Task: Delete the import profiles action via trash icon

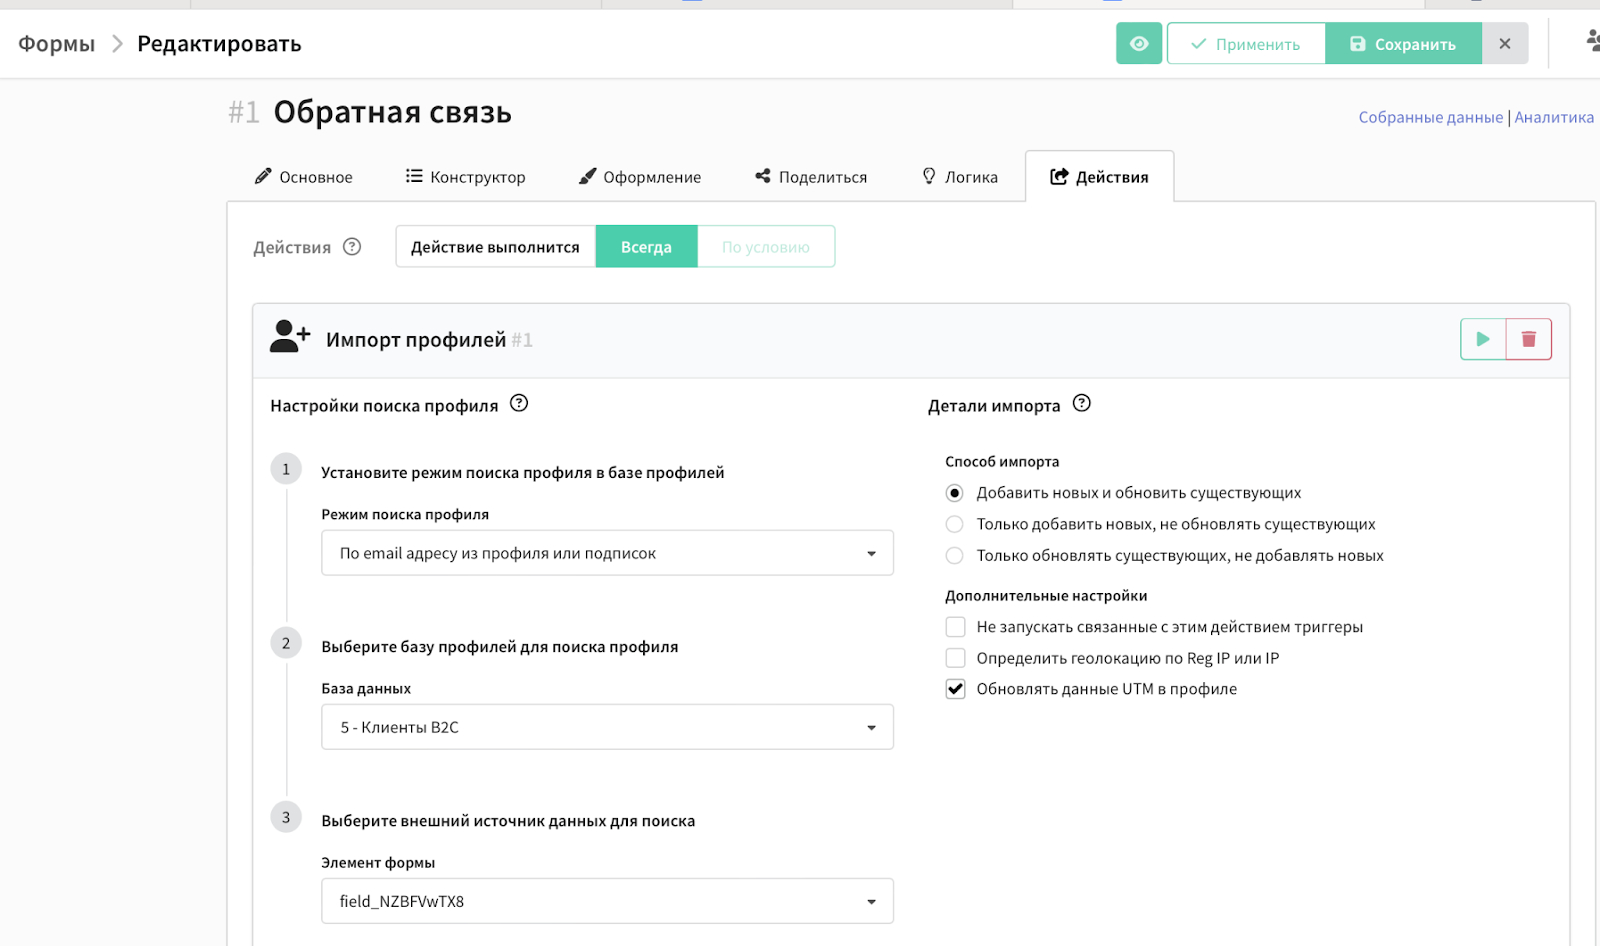Action: pos(1529,340)
